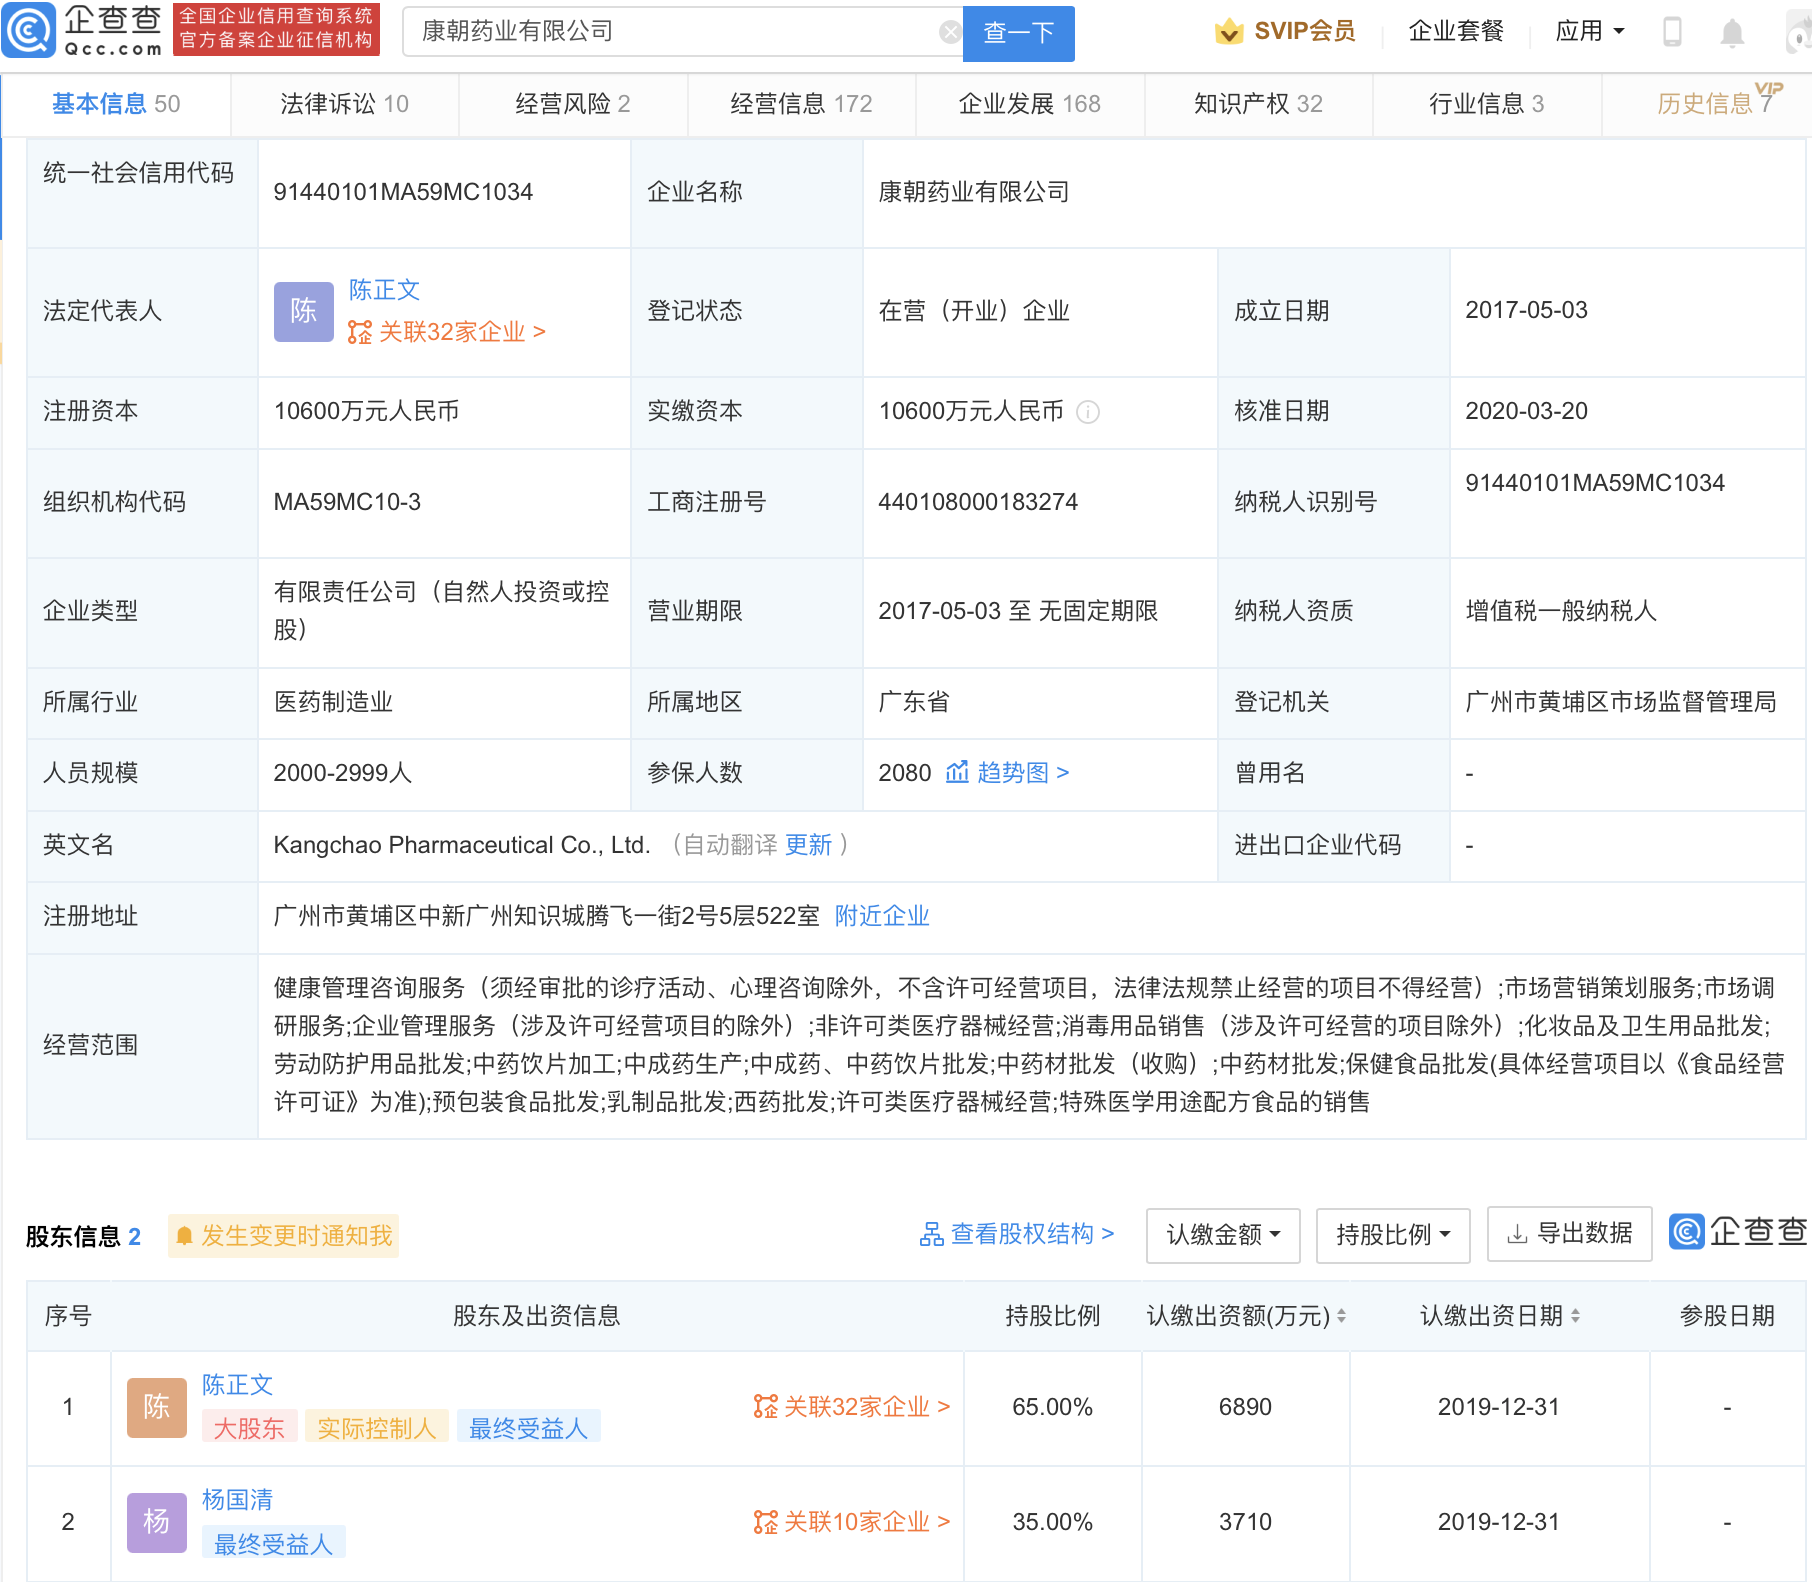Click the trend chart icon beside 2080
Image resolution: width=1812 pixels, height=1582 pixels.
[957, 772]
